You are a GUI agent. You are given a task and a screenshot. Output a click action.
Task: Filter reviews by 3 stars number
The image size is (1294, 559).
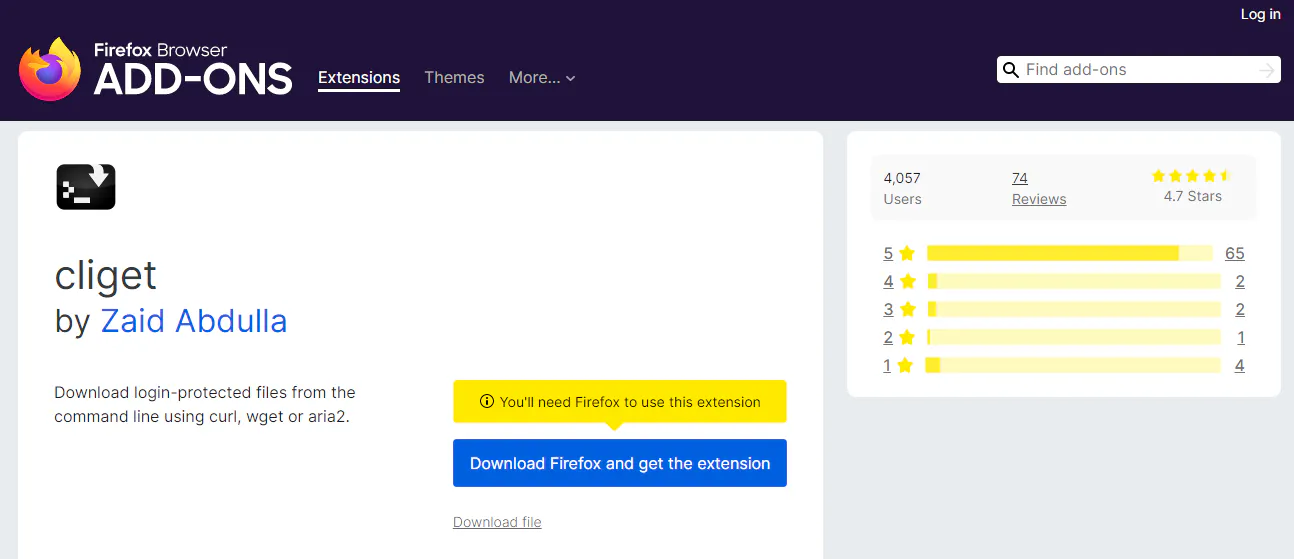coord(888,309)
